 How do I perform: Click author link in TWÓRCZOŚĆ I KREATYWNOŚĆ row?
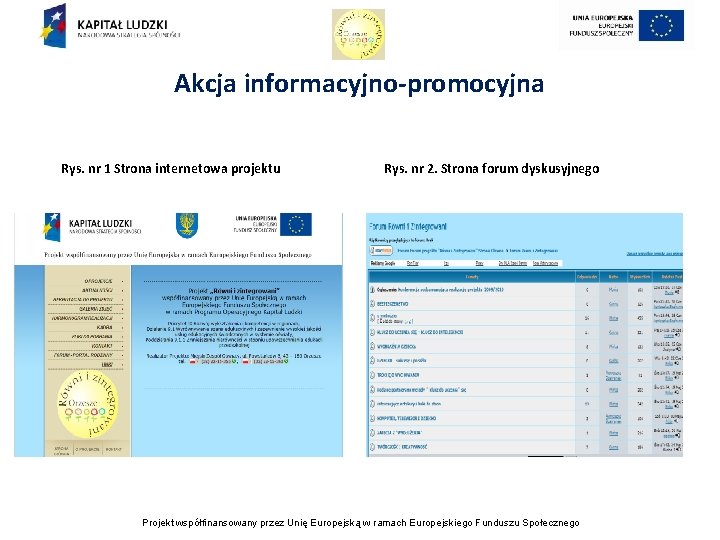[613, 447]
